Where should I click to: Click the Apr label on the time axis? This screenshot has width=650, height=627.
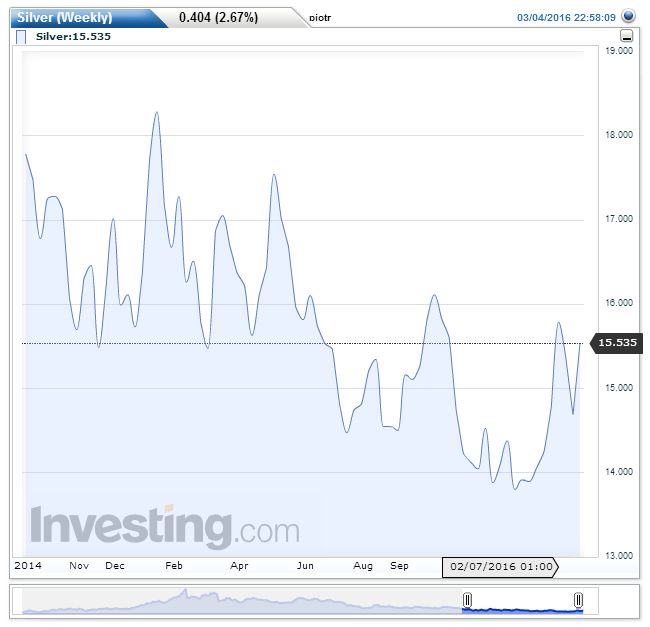point(239,566)
